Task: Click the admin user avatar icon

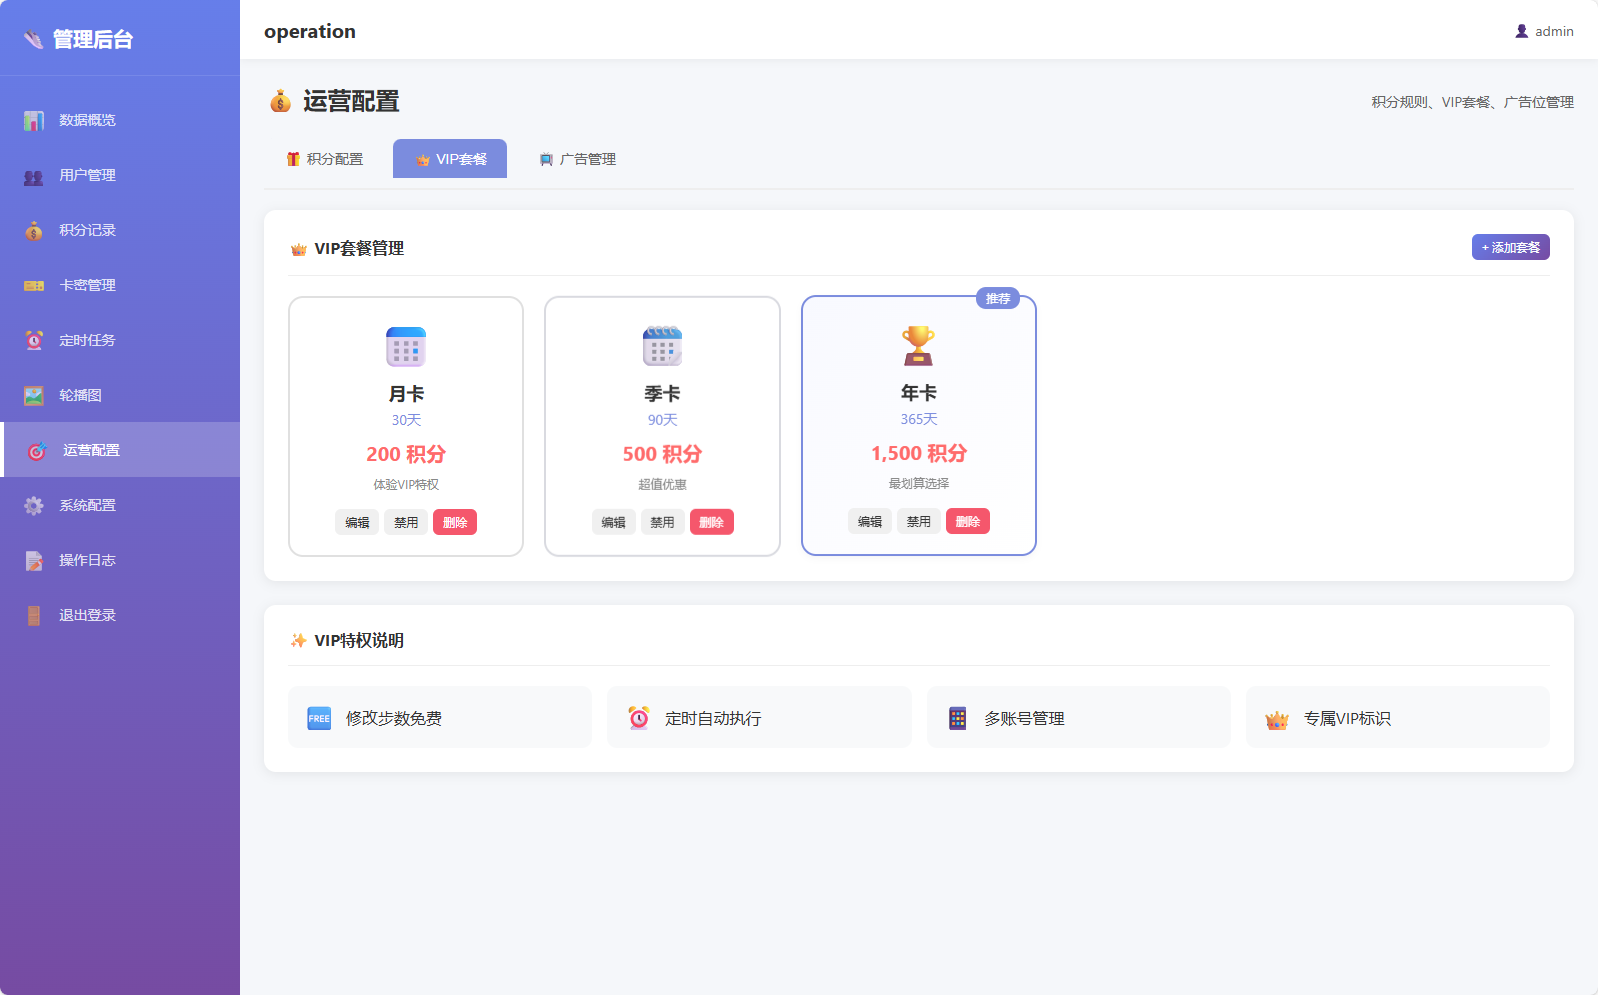Action: click(1522, 31)
